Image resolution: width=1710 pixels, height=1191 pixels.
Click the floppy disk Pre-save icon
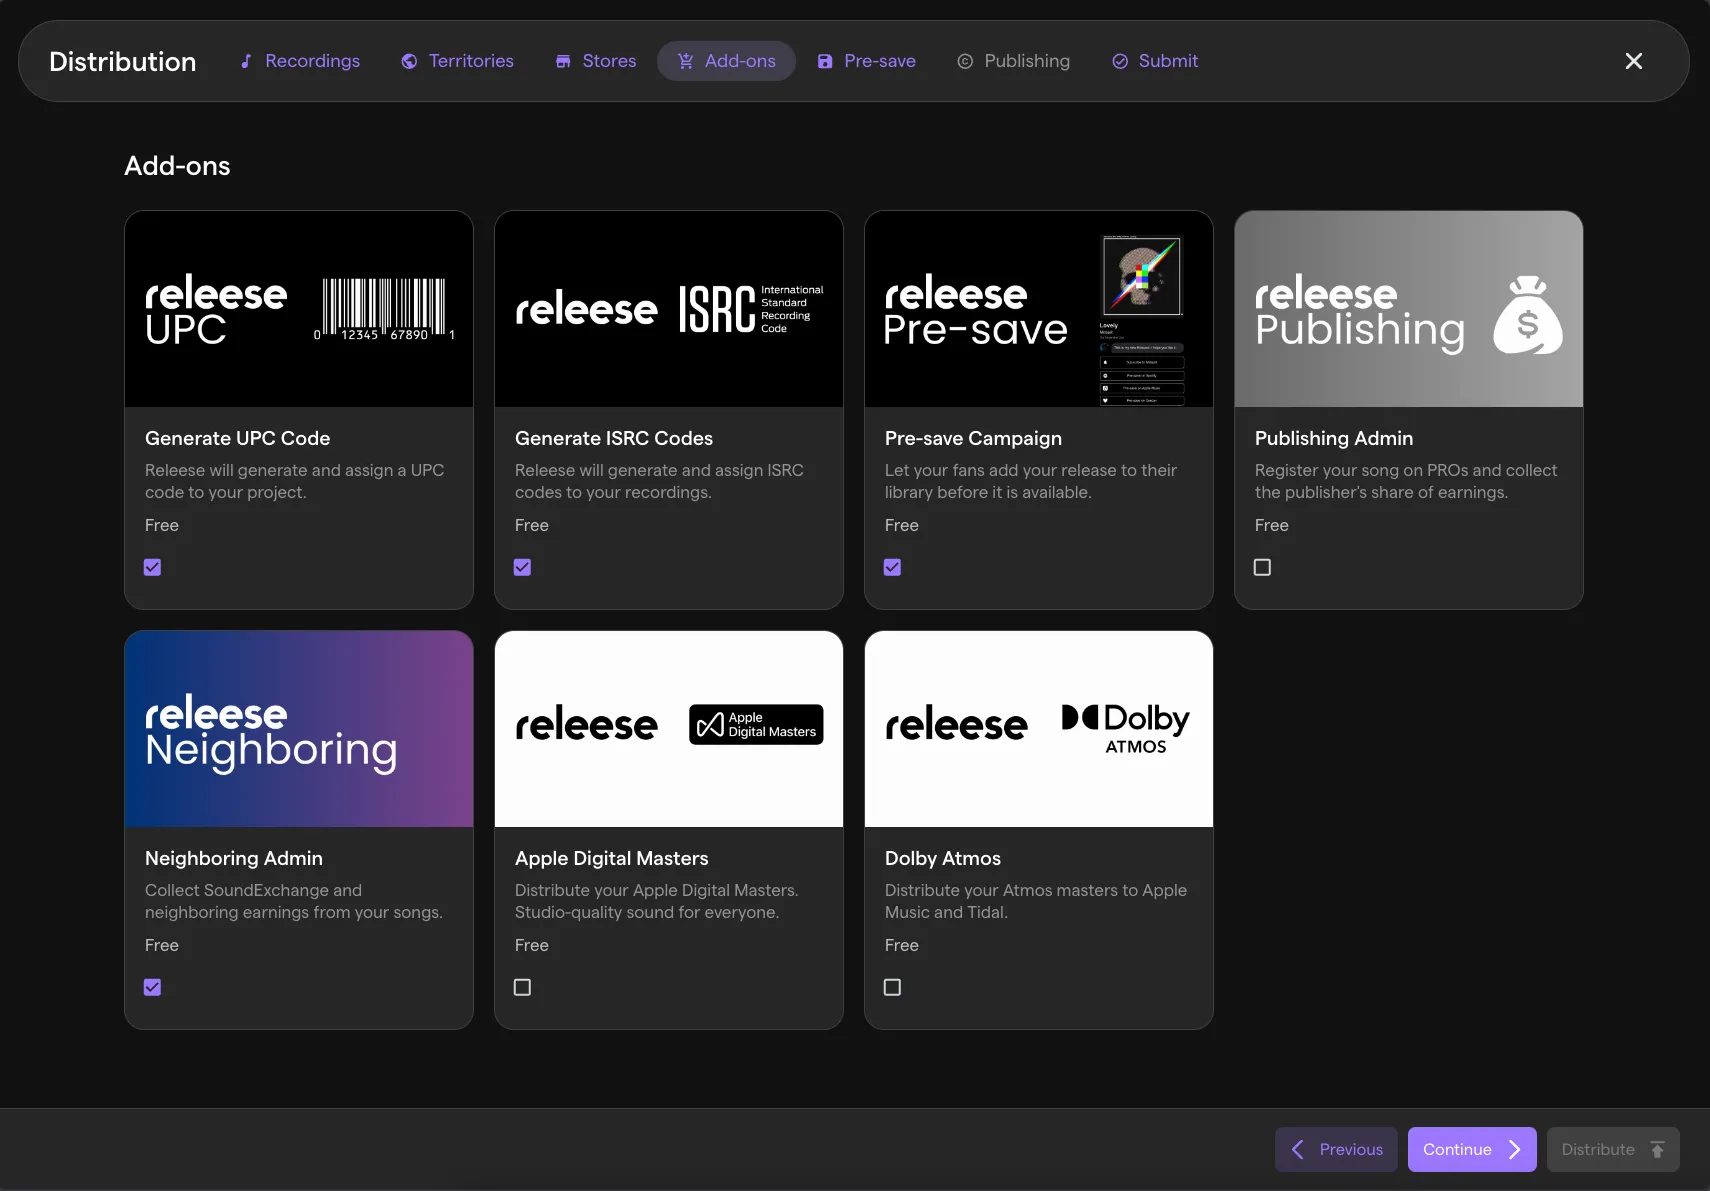[825, 61]
